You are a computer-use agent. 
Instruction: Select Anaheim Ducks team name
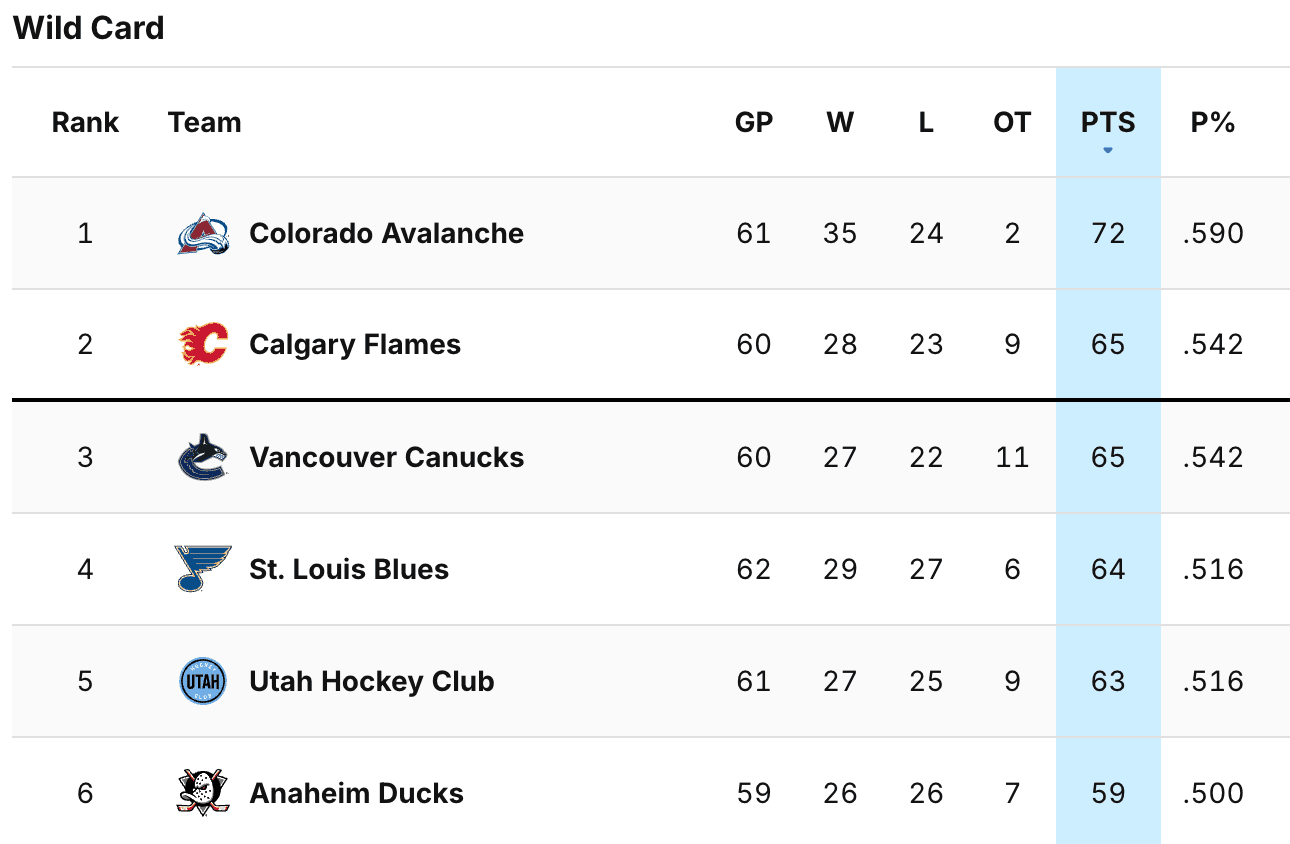356,793
